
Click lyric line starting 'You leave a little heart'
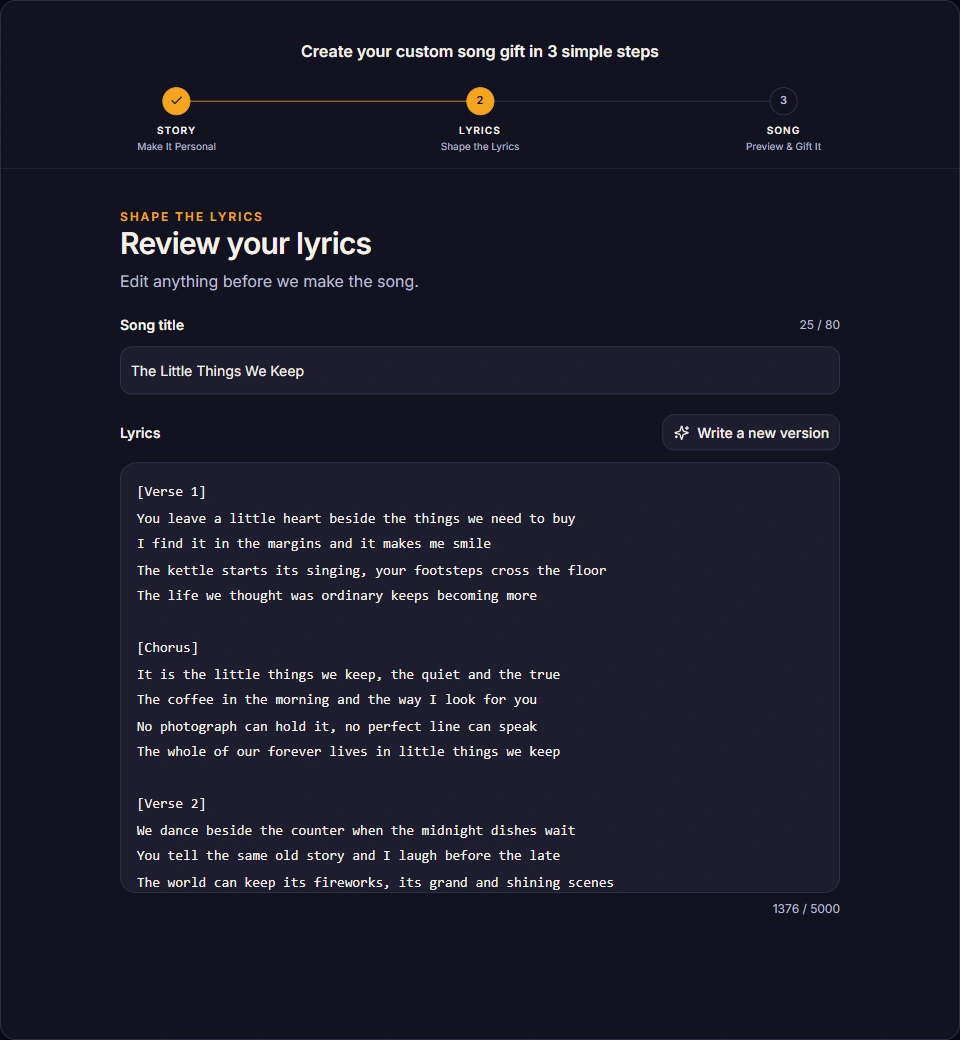[x=356, y=518]
